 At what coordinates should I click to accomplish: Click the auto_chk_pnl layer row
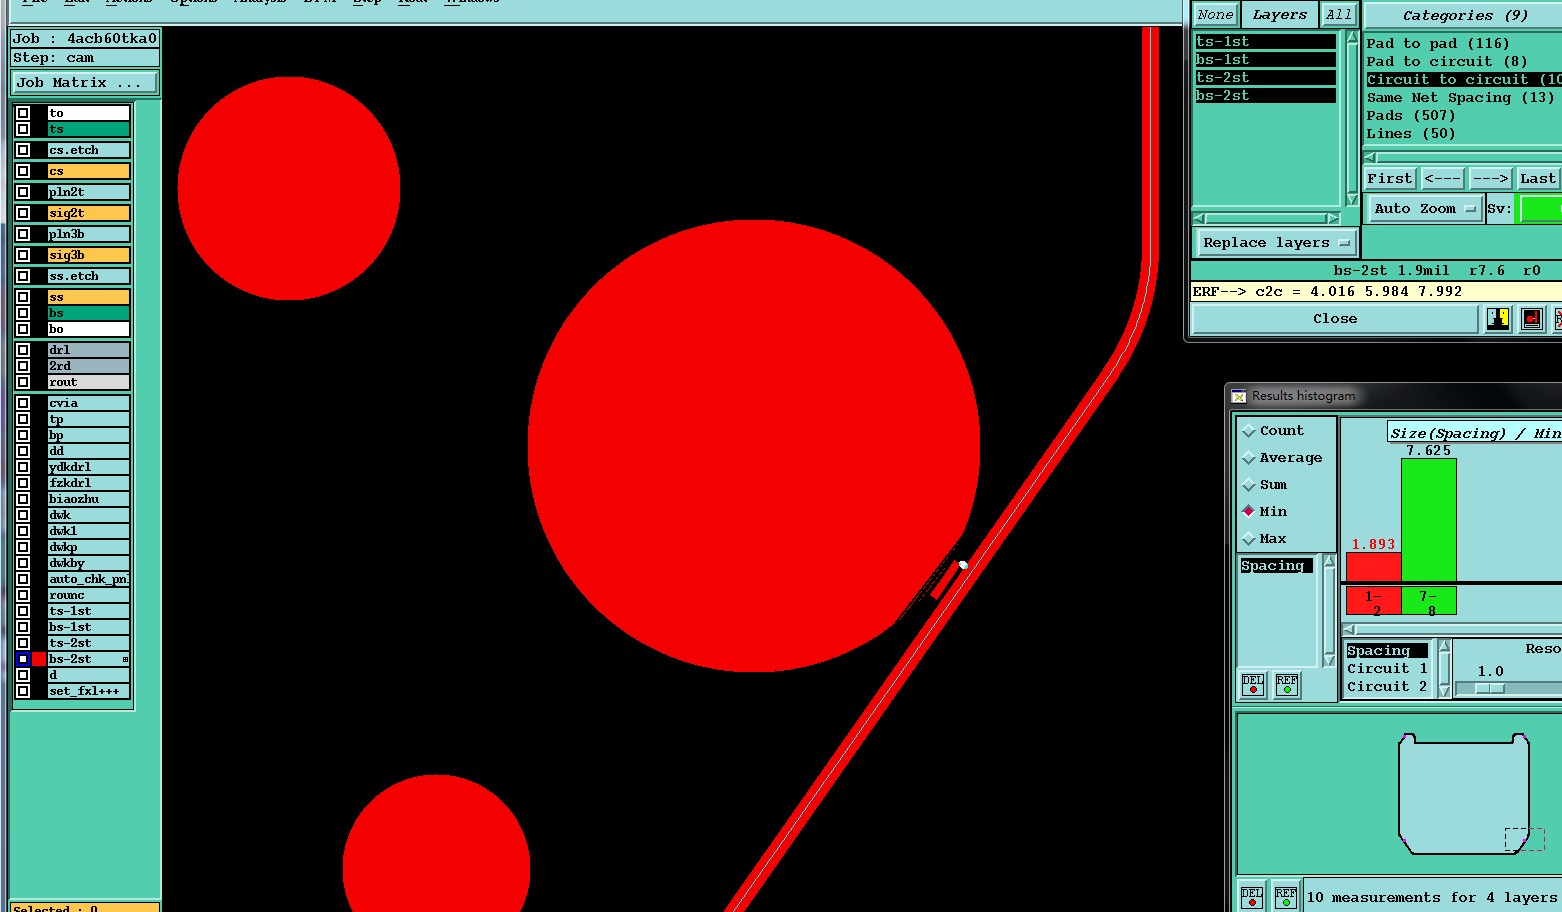click(x=89, y=579)
